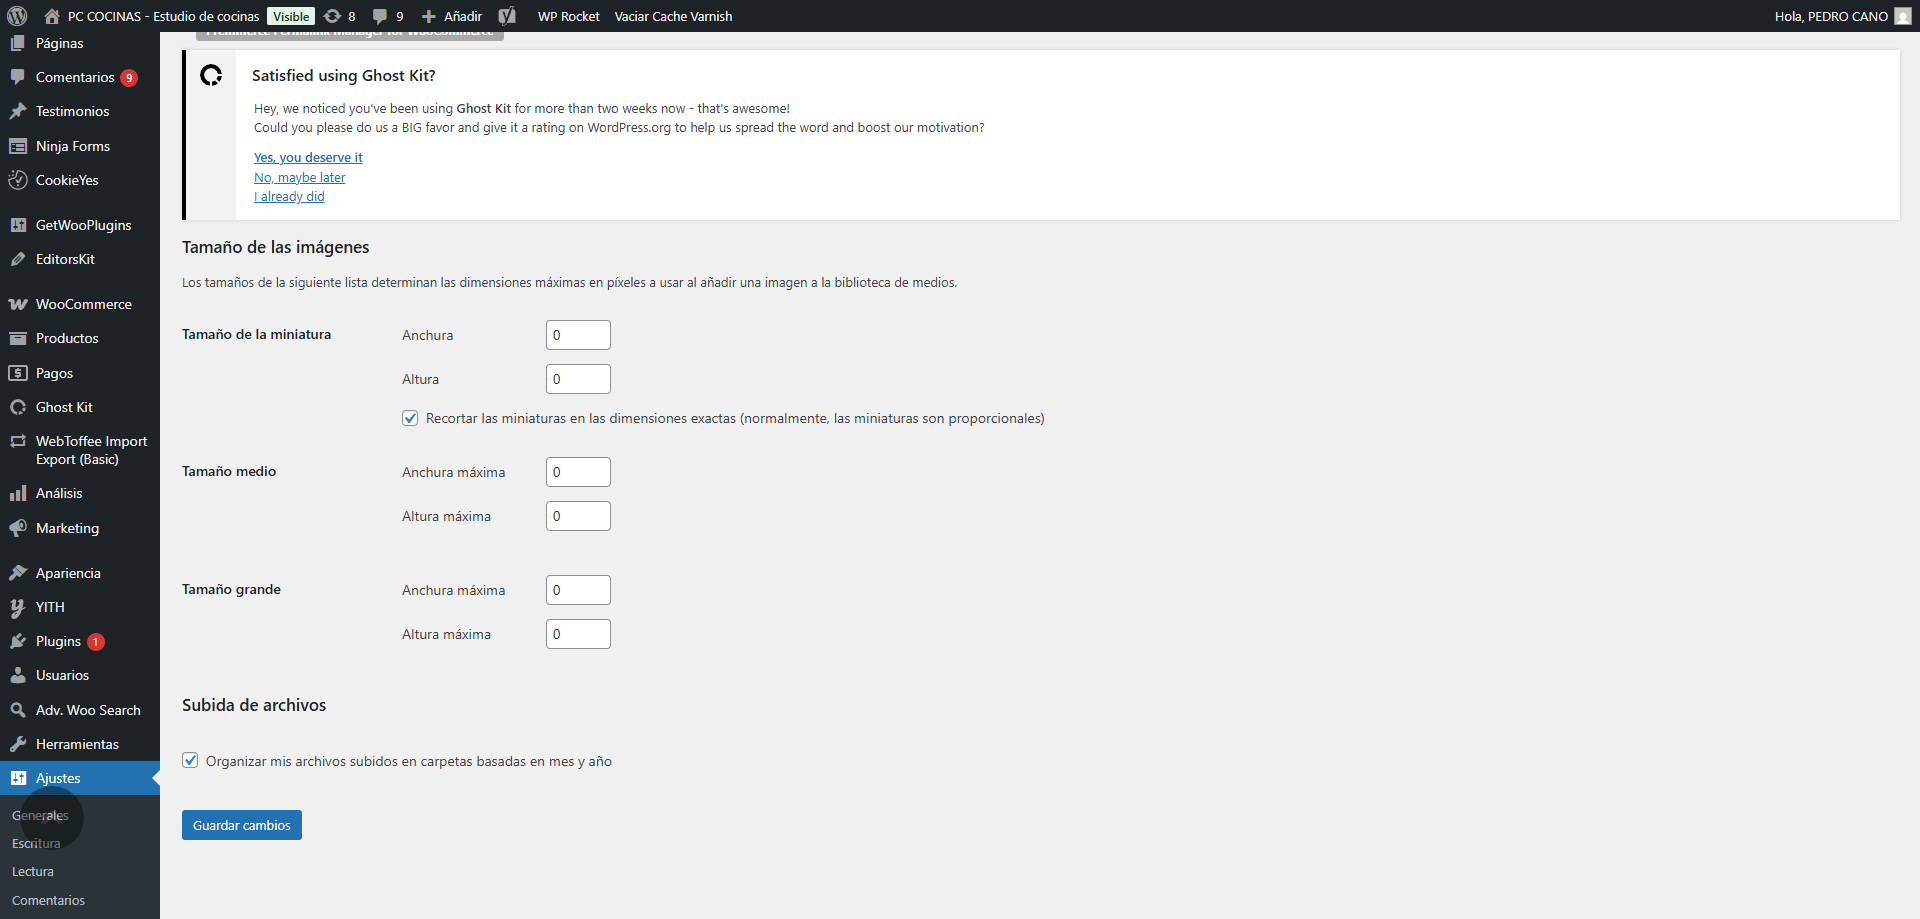Open the comments bubble icon showing 9
1920x919 pixels.
[380, 16]
